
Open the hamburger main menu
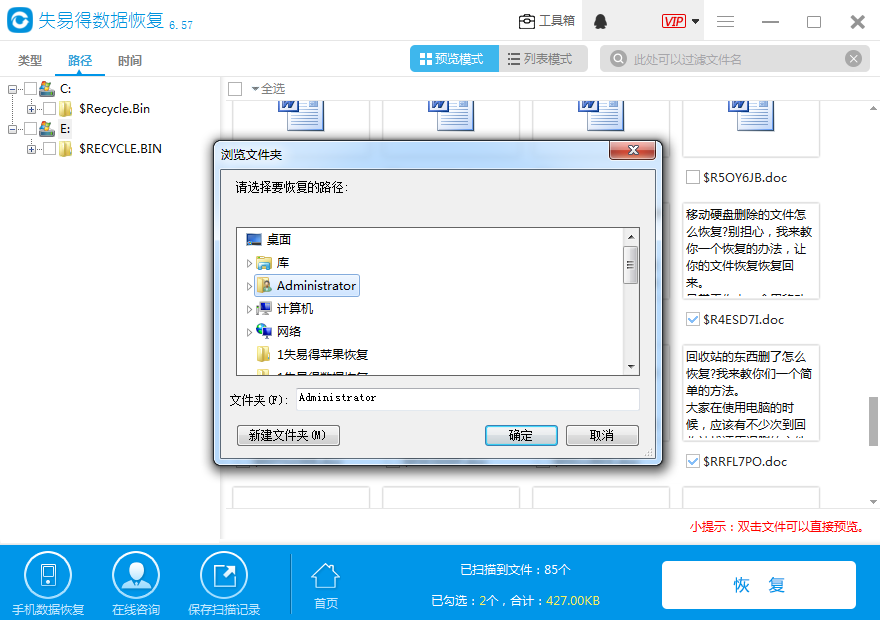[726, 21]
